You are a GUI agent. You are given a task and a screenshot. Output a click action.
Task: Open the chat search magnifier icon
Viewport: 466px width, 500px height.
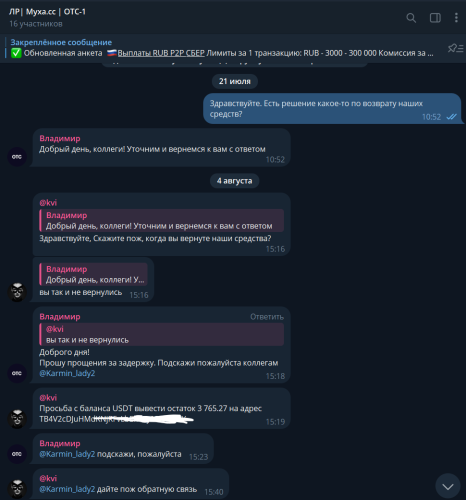coord(411,18)
